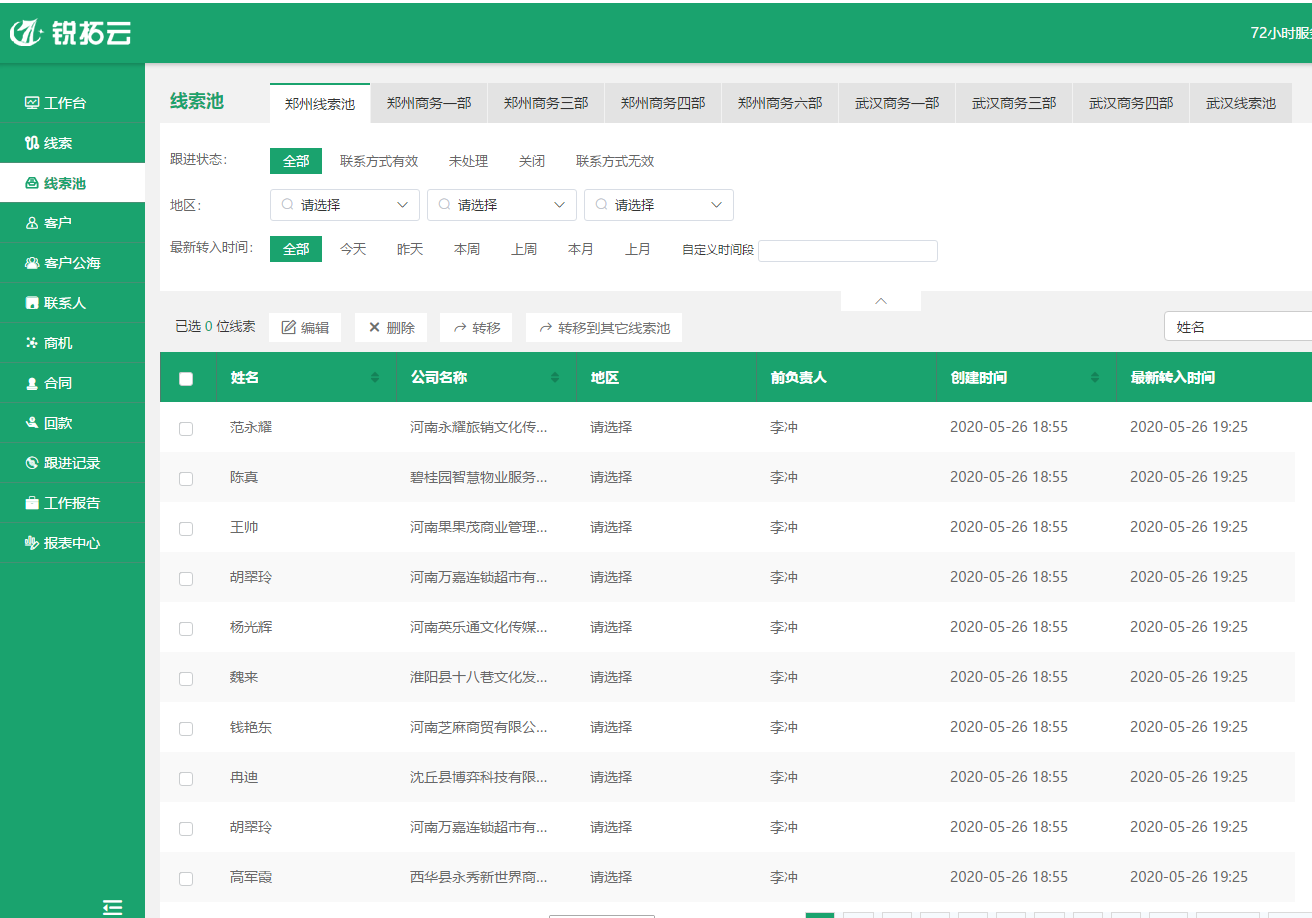Check the row for 范永耀
1312x918 pixels.
[186, 428]
